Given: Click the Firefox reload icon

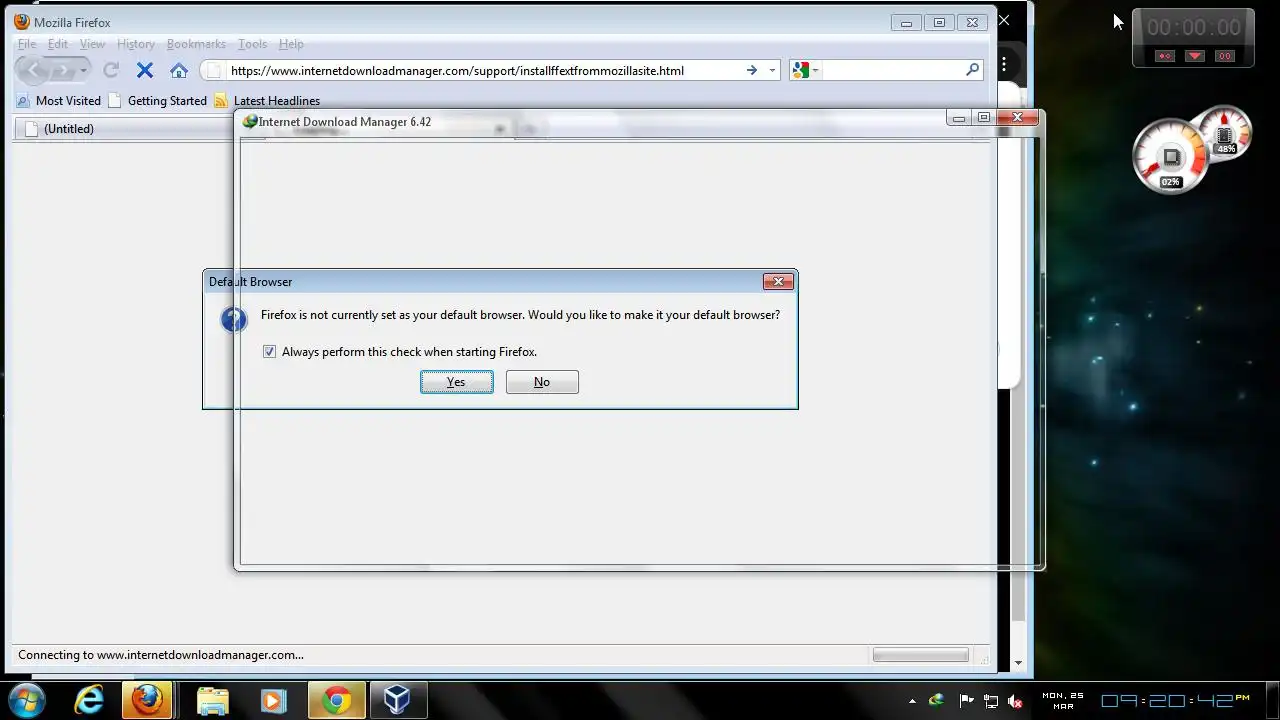Looking at the screenshot, I should click(111, 70).
